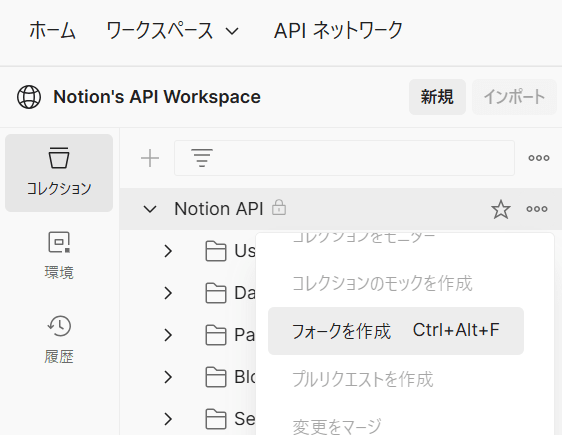Expand the Se folder chevron
Image resolution: width=562 pixels, height=435 pixels.
(x=168, y=419)
